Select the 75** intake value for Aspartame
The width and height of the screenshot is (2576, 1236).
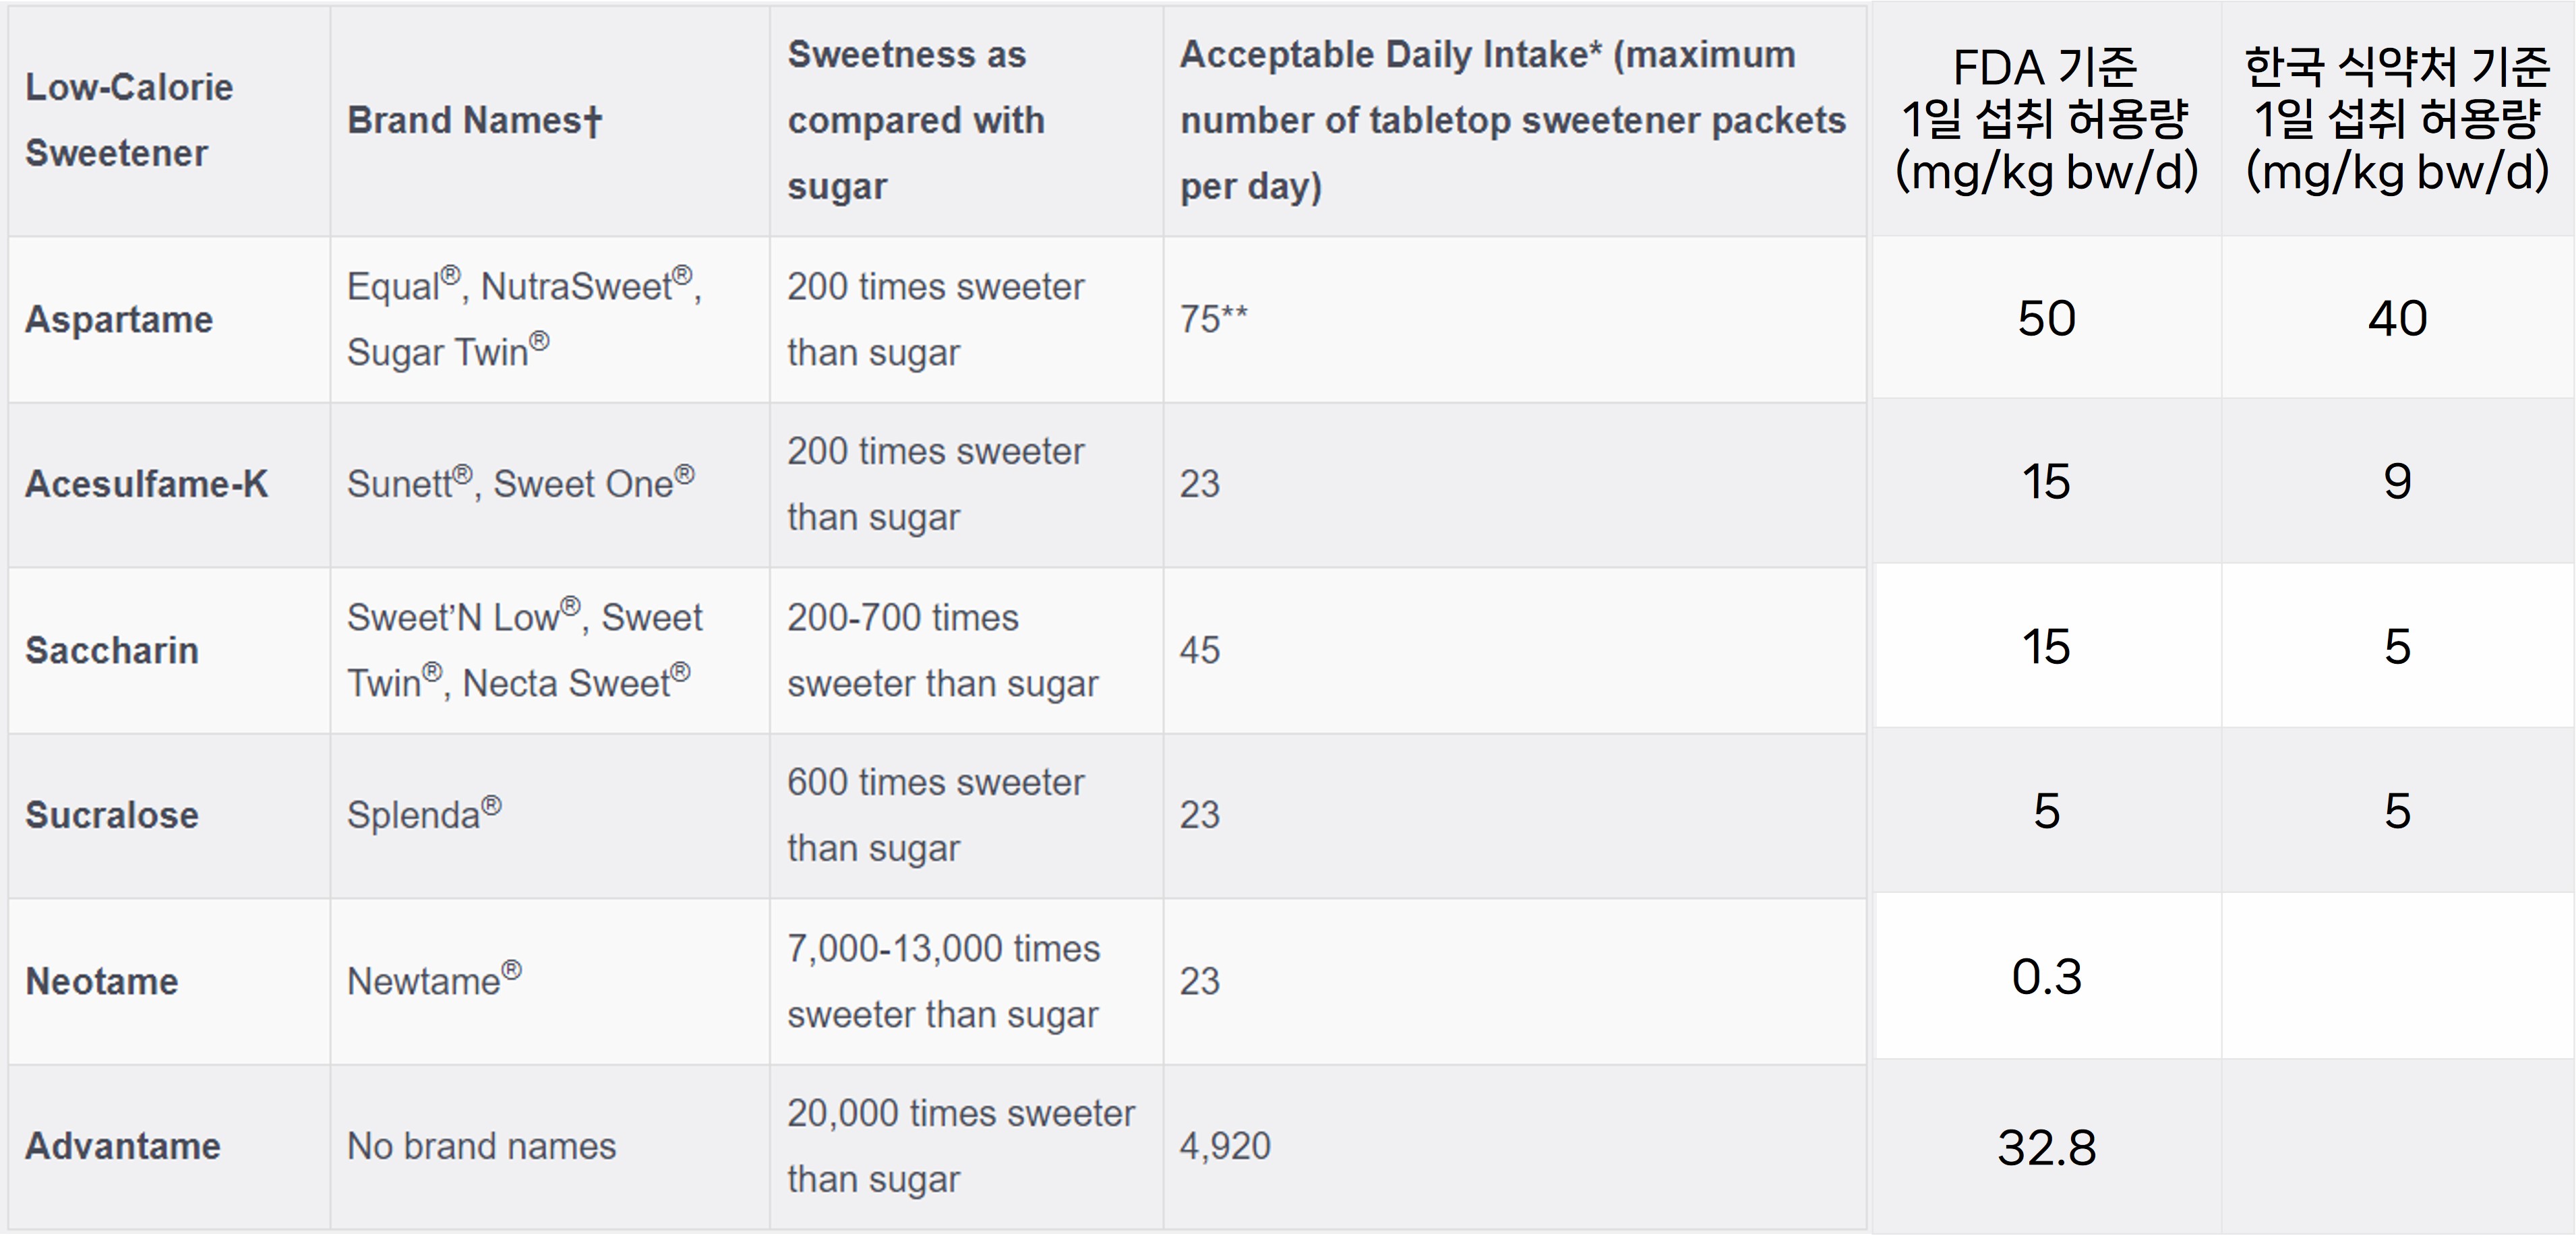(x=1213, y=319)
